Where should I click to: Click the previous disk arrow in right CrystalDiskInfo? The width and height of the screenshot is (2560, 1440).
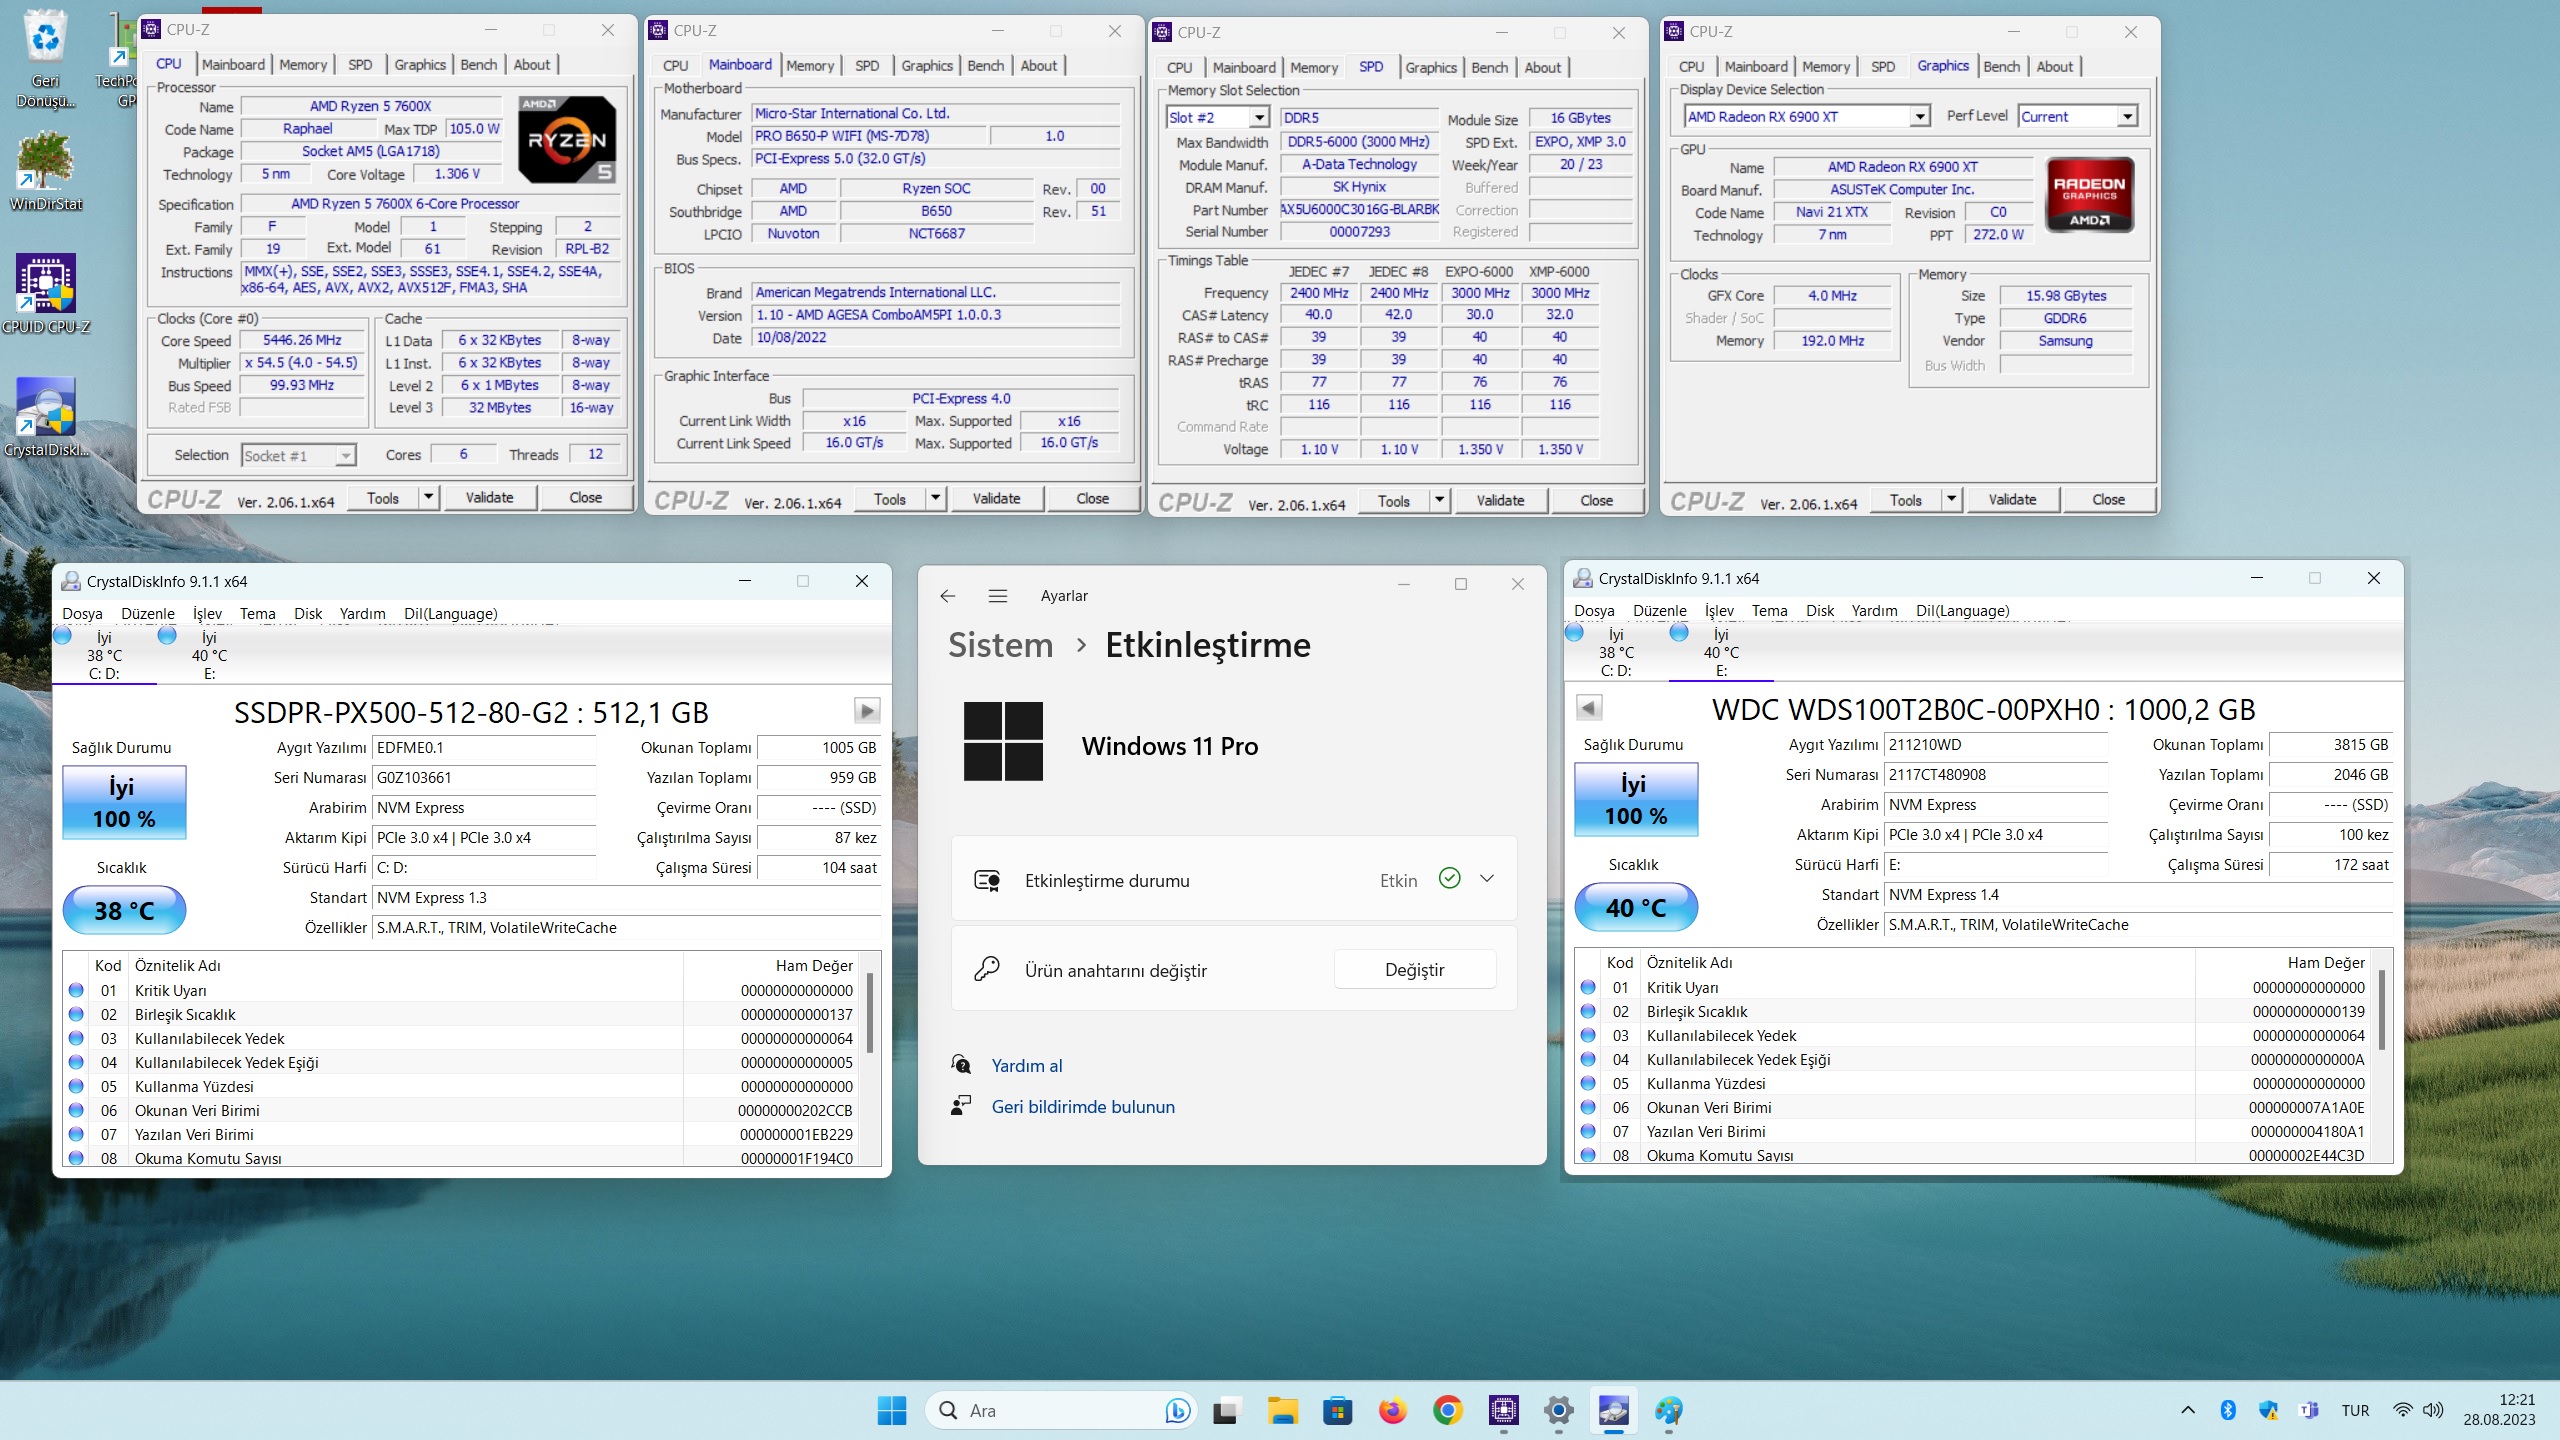1589,708
